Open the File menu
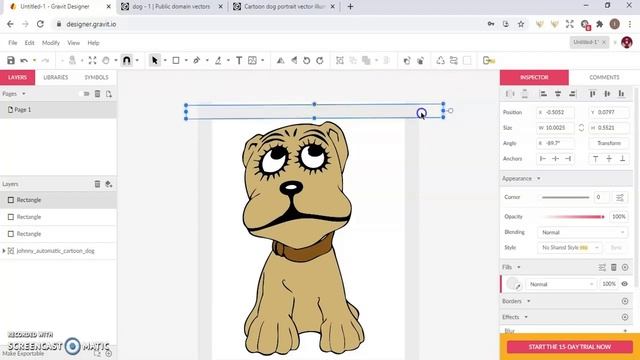 13,42
